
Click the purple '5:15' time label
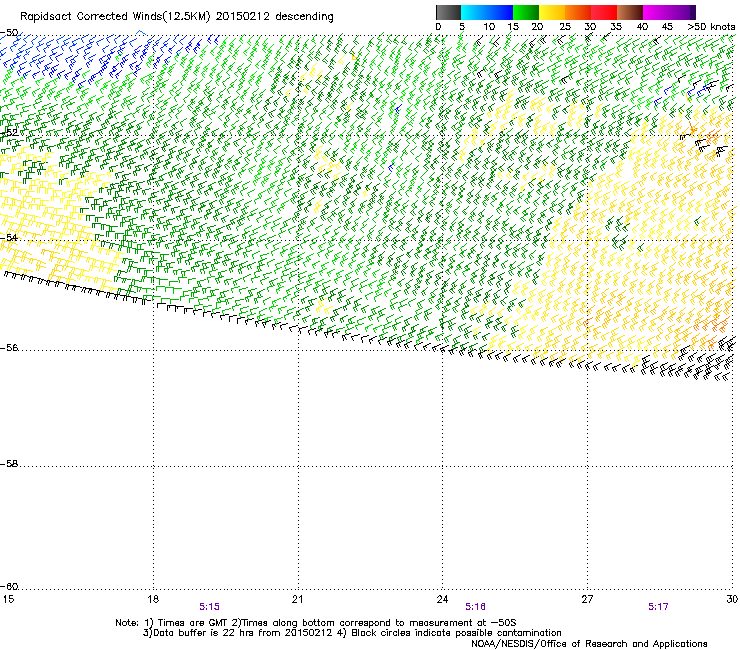tap(210, 607)
